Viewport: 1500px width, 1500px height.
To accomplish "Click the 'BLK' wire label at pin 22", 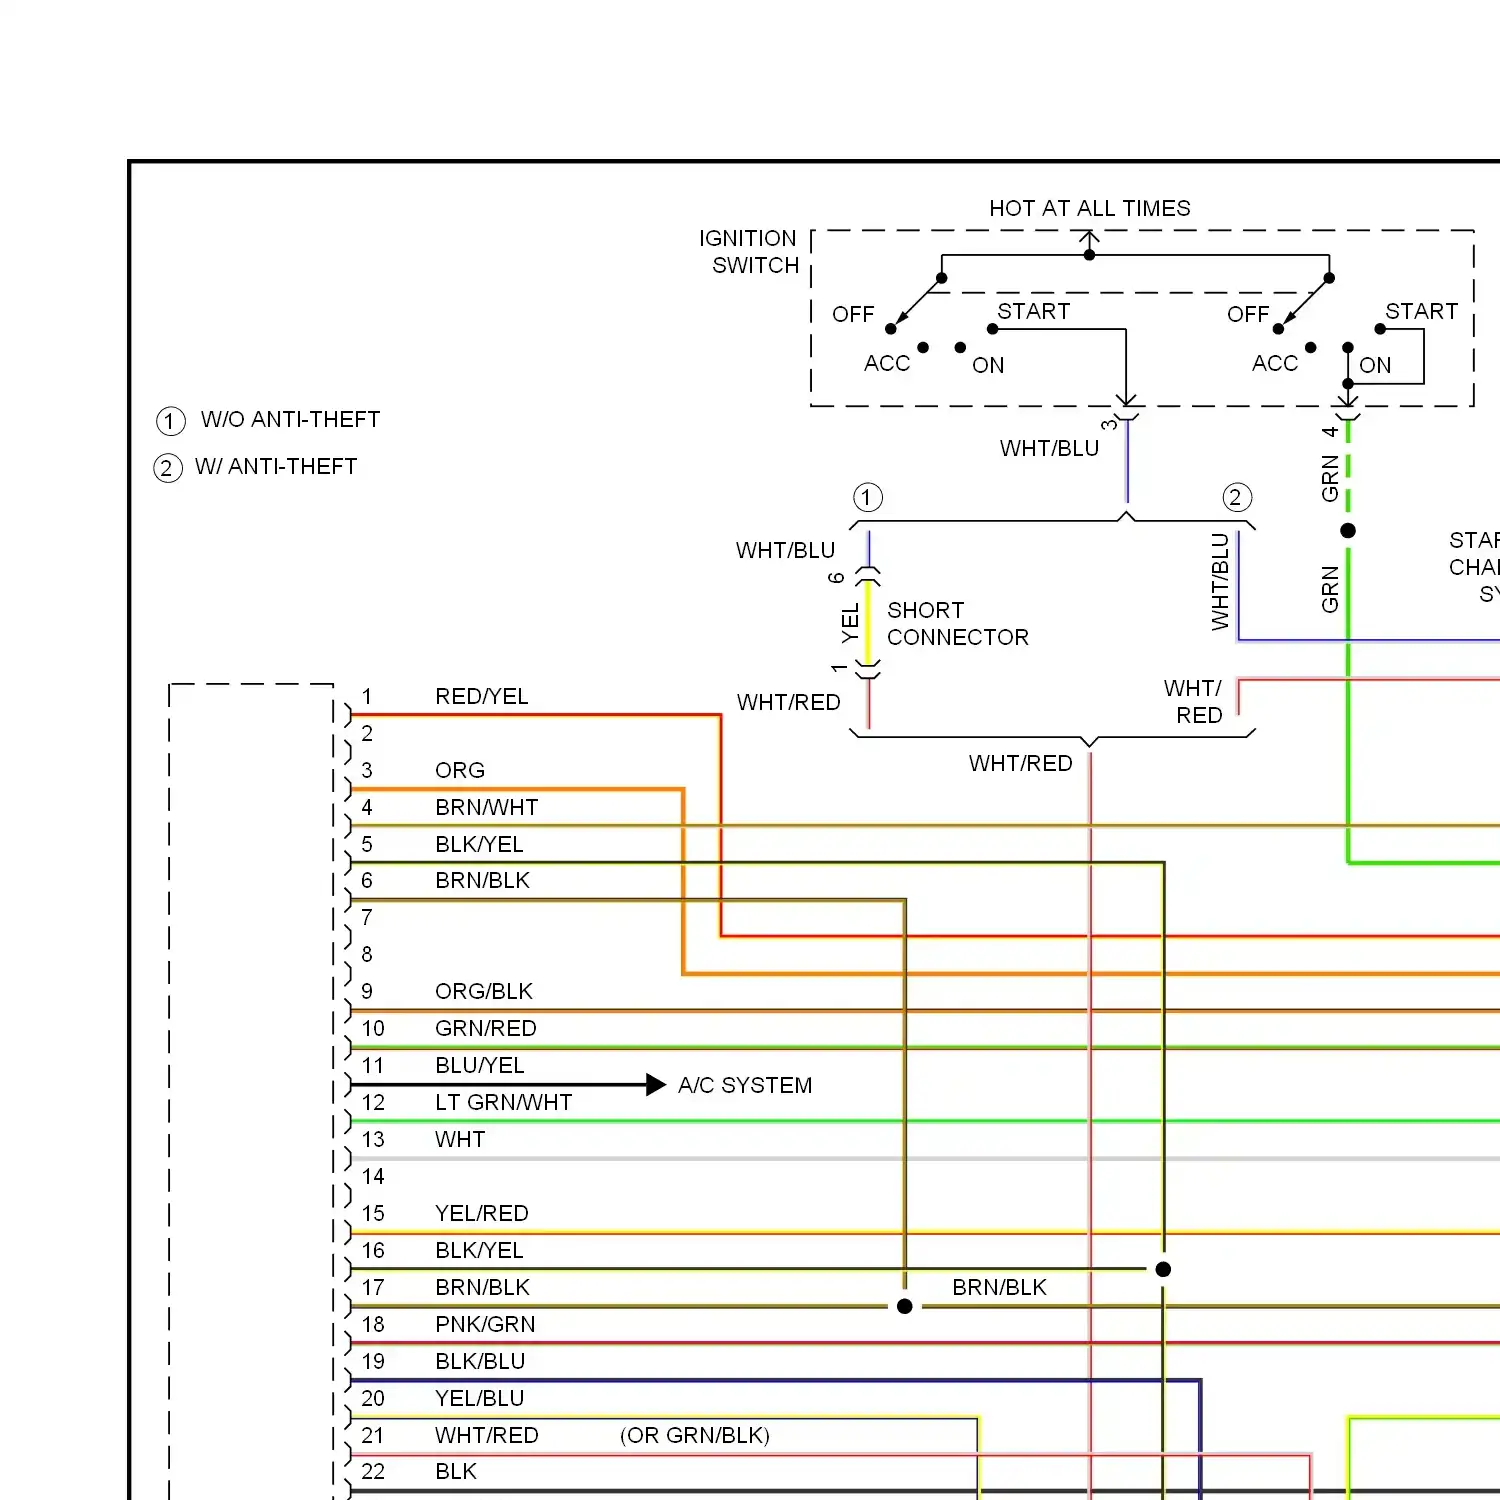I will tap(456, 1471).
